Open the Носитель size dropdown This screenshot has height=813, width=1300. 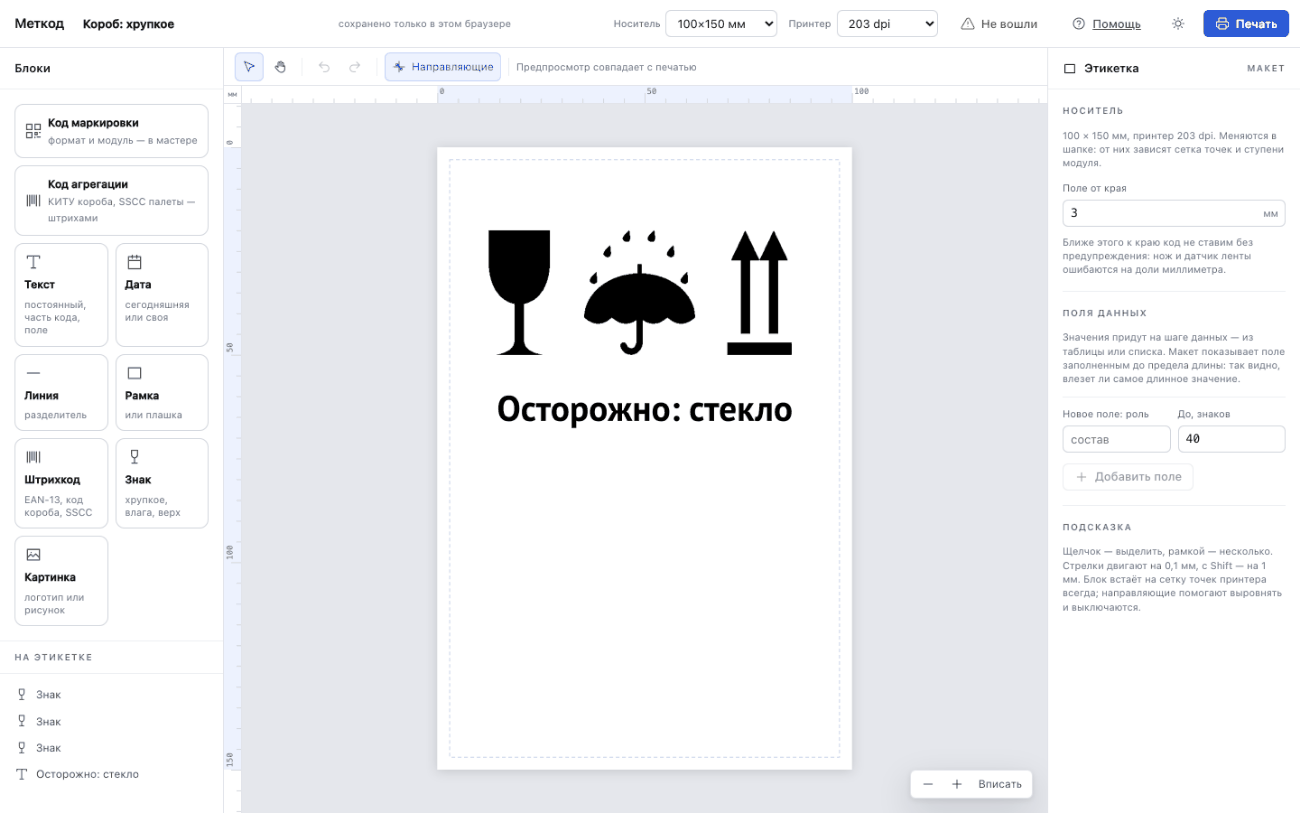click(721, 24)
